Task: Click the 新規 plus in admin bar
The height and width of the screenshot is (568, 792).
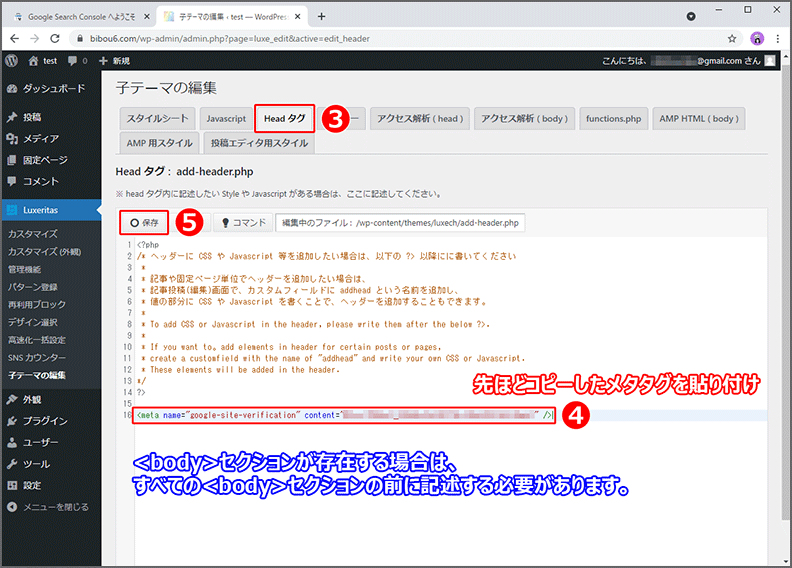Action: (114, 61)
